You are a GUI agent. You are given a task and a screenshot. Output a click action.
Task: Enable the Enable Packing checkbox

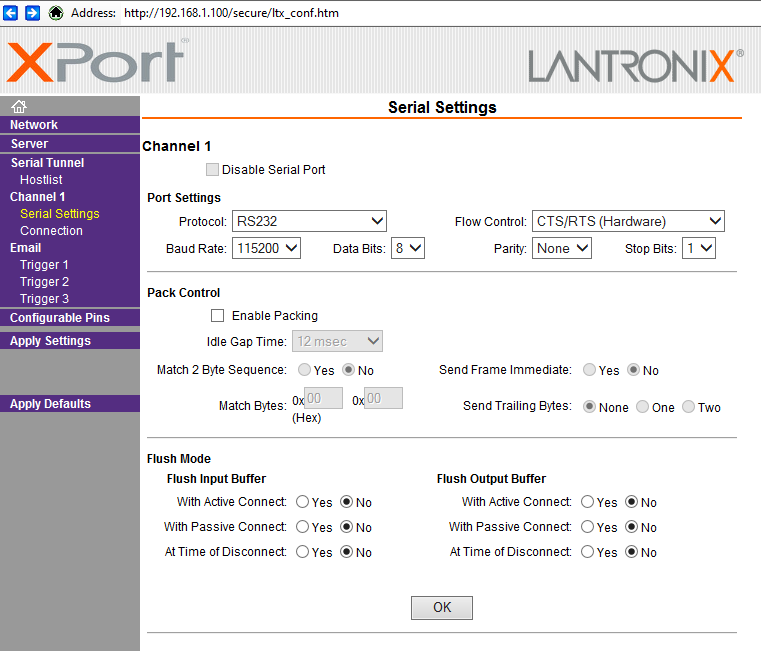click(x=217, y=316)
